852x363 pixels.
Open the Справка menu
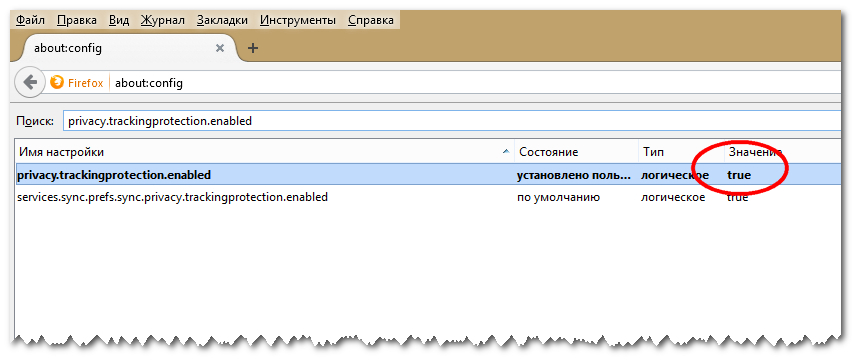(371, 21)
